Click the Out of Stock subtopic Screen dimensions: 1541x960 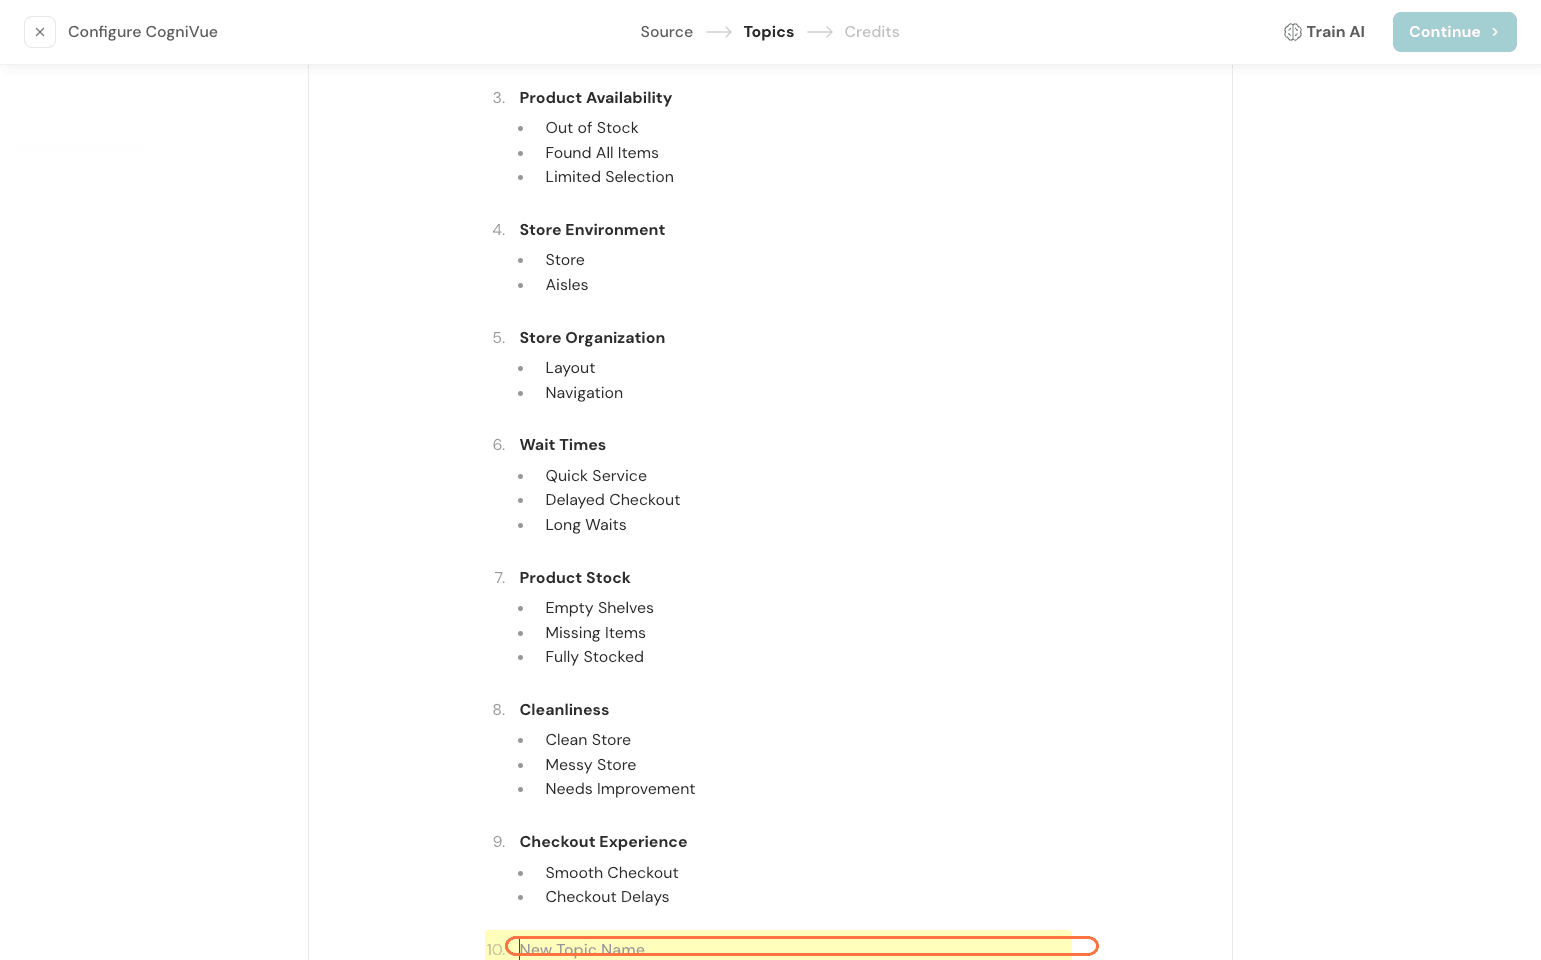[591, 128]
